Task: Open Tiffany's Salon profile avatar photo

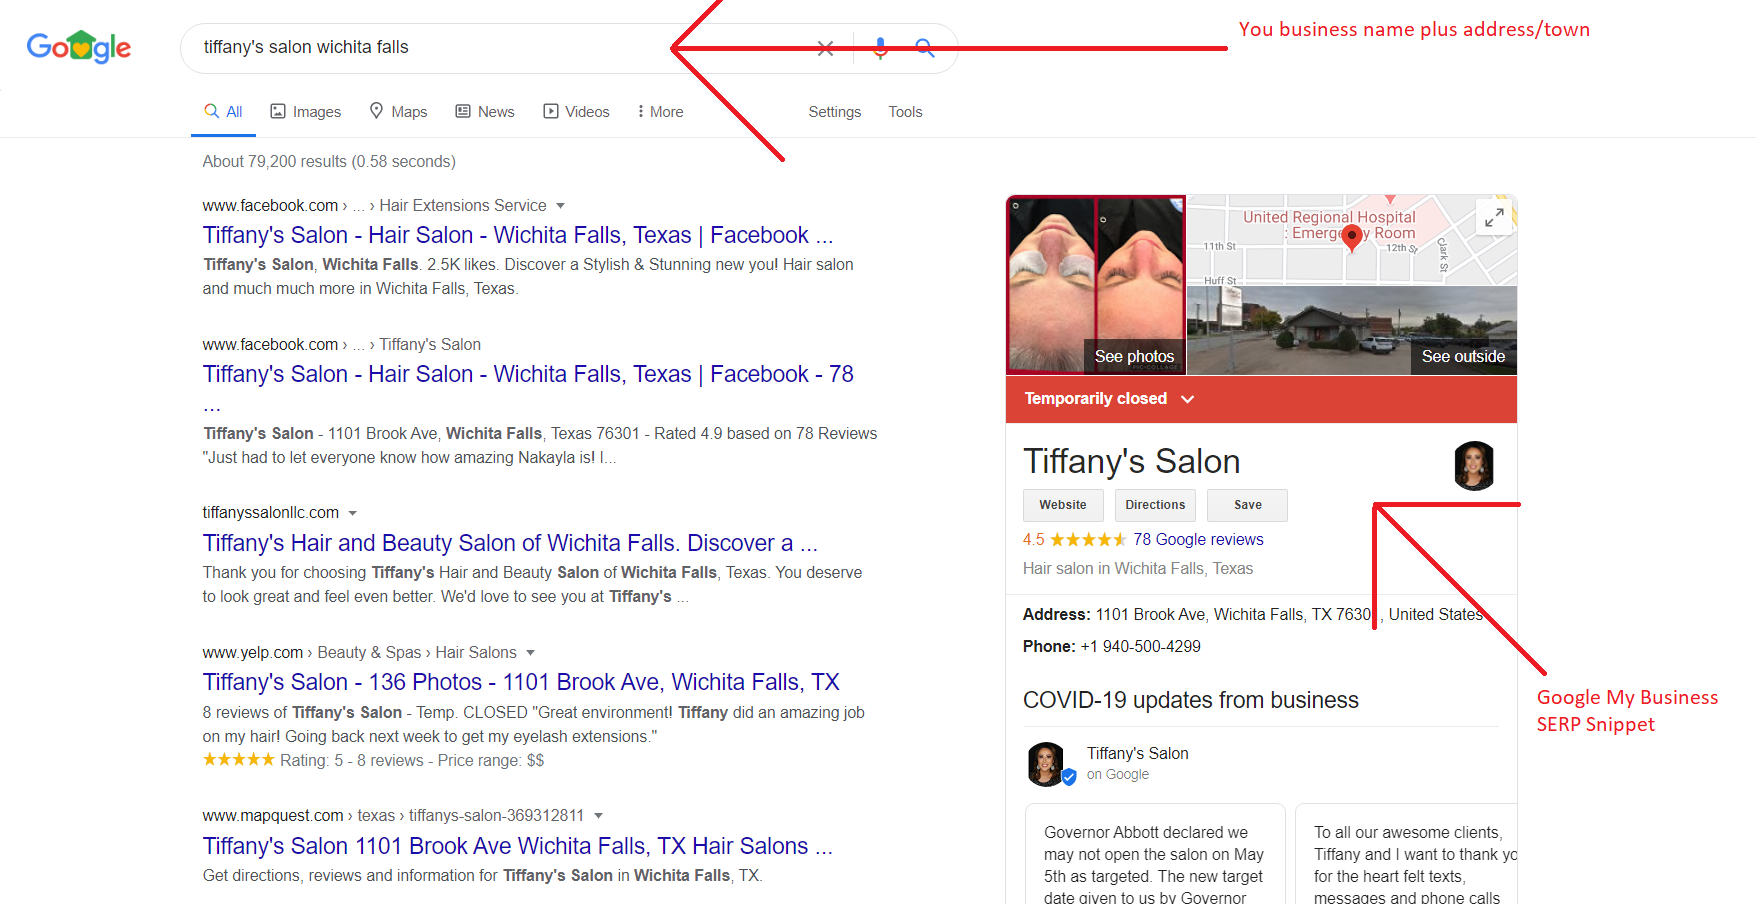Action: [1473, 466]
